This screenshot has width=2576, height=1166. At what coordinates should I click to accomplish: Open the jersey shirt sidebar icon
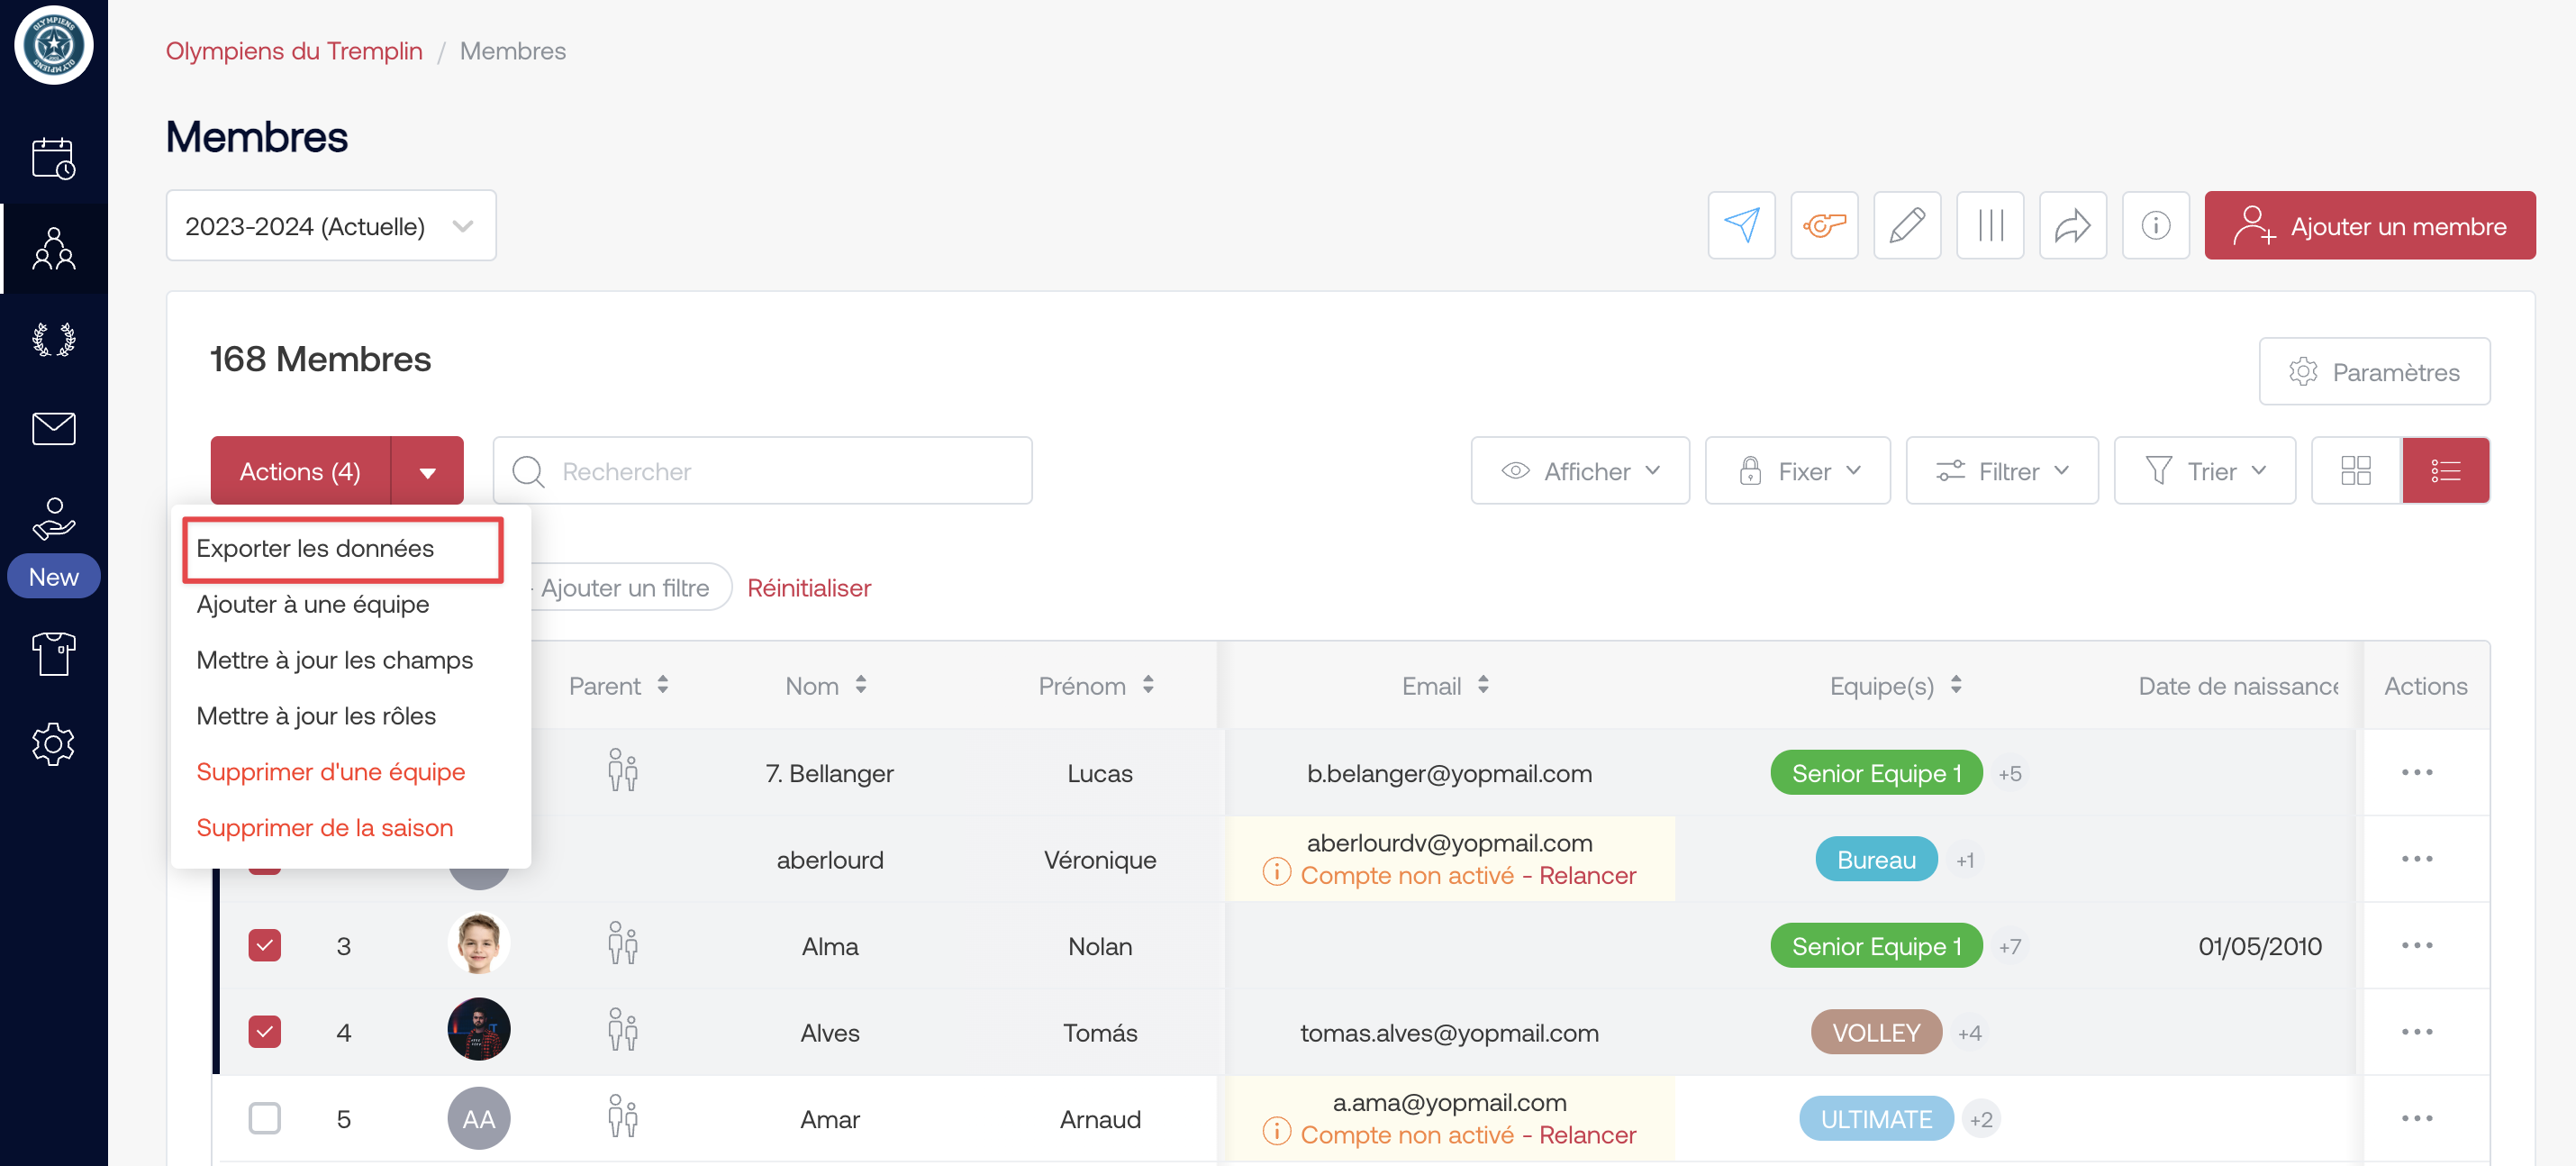tap(53, 654)
